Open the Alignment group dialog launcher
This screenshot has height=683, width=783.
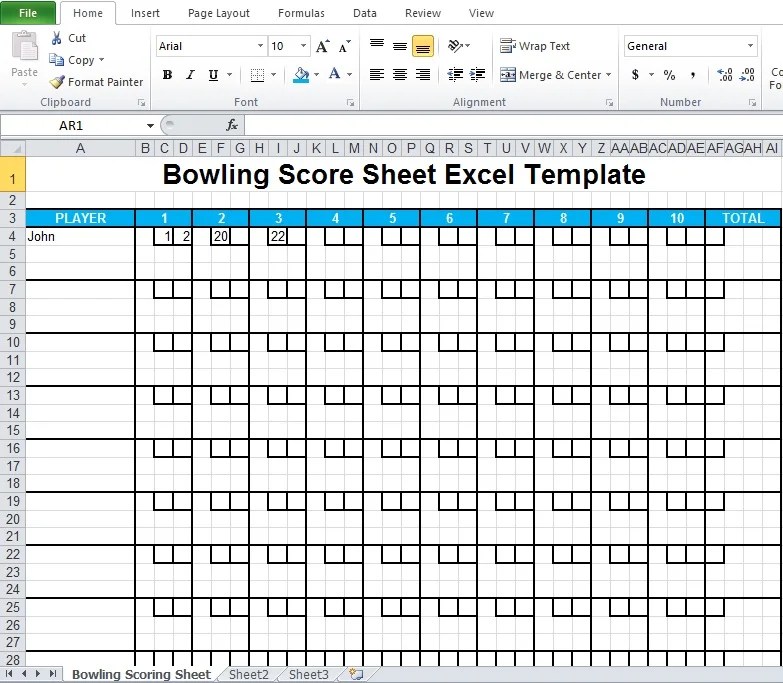(609, 102)
